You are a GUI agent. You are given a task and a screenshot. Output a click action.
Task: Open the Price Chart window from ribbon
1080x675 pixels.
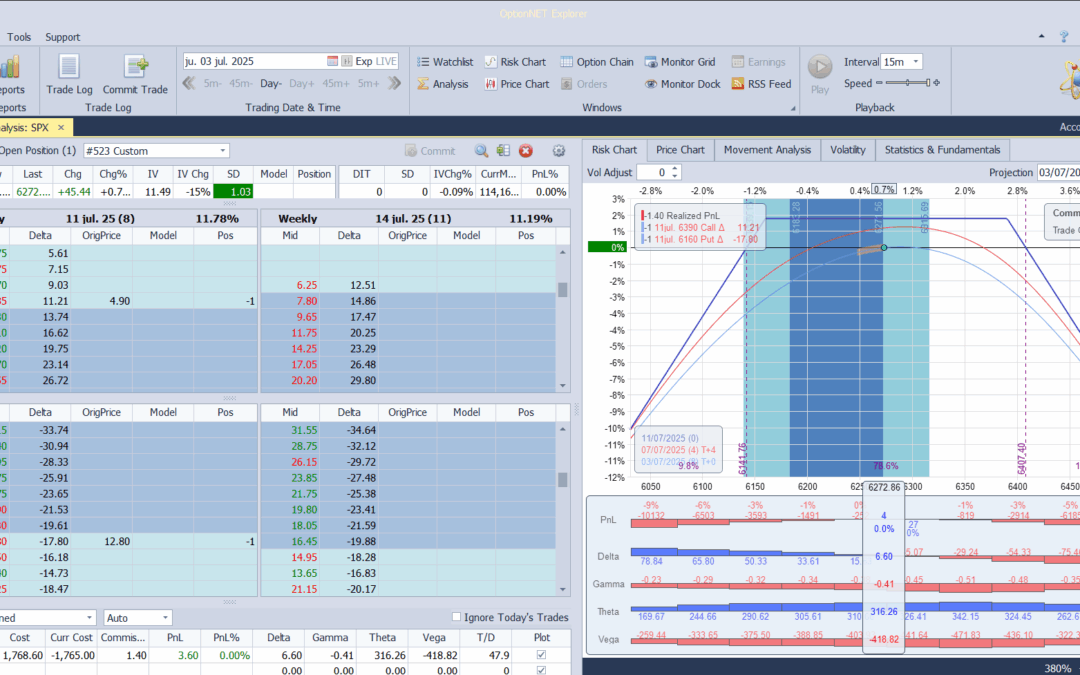[517, 84]
